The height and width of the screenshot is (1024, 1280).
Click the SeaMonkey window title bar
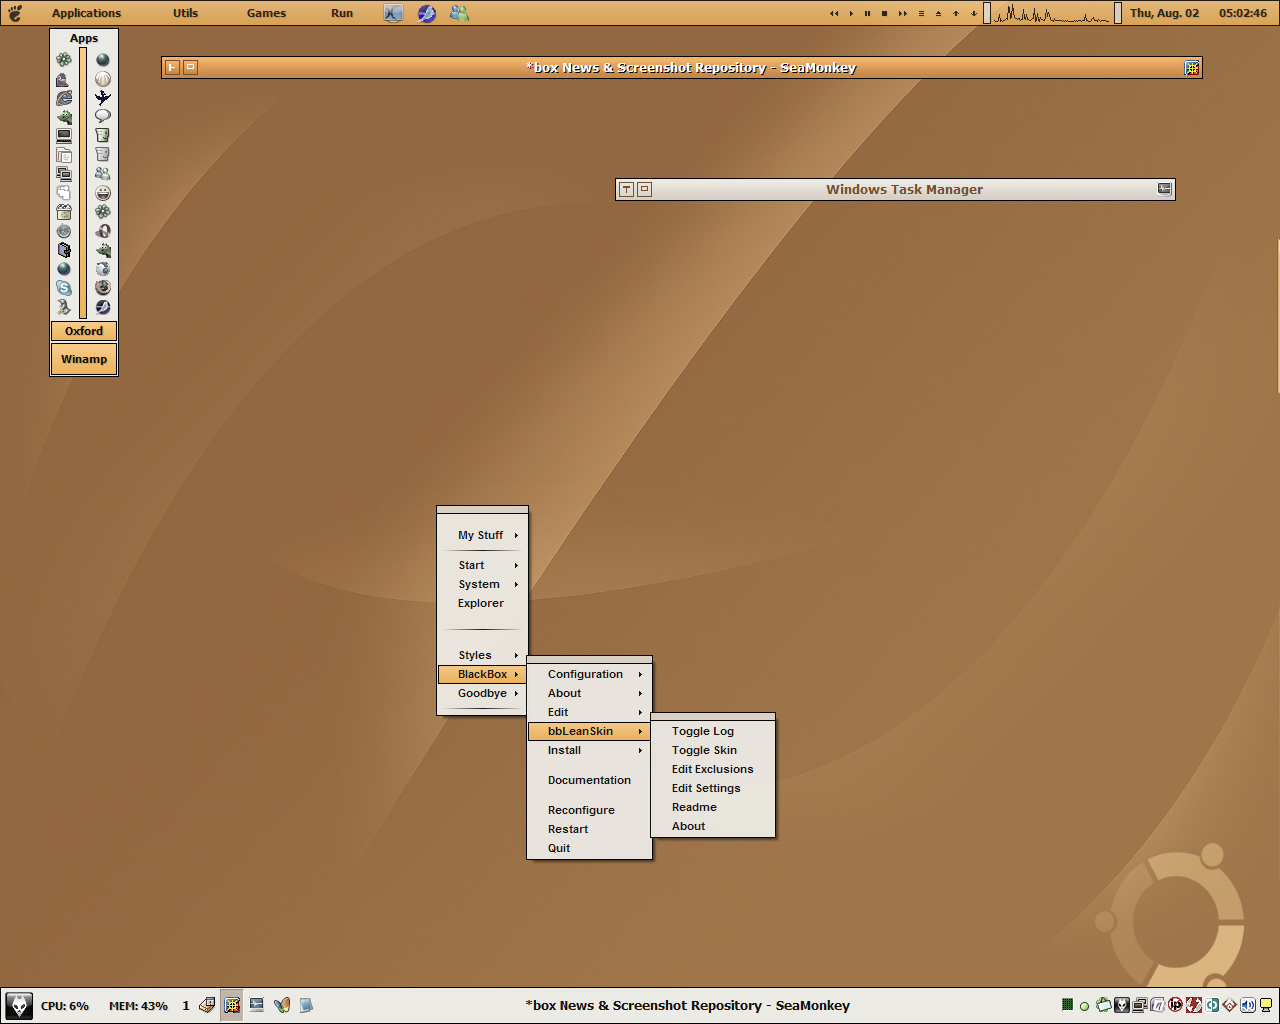[682, 68]
